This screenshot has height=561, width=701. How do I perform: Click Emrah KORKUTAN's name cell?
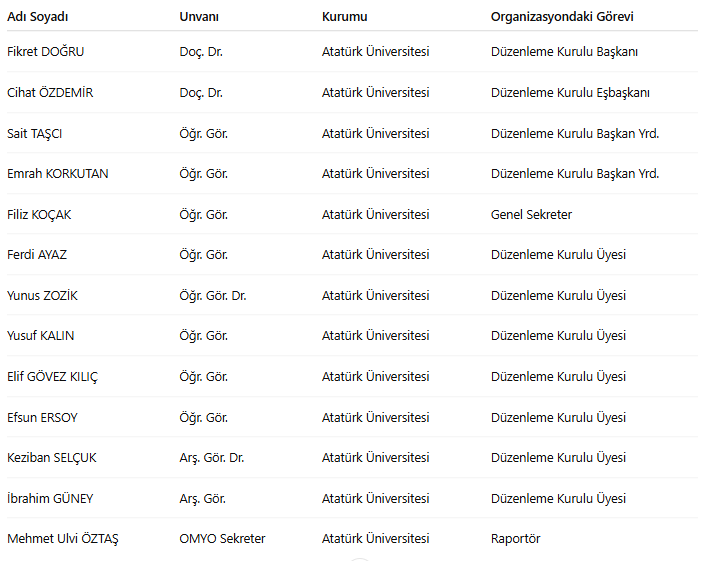point(58,174)
